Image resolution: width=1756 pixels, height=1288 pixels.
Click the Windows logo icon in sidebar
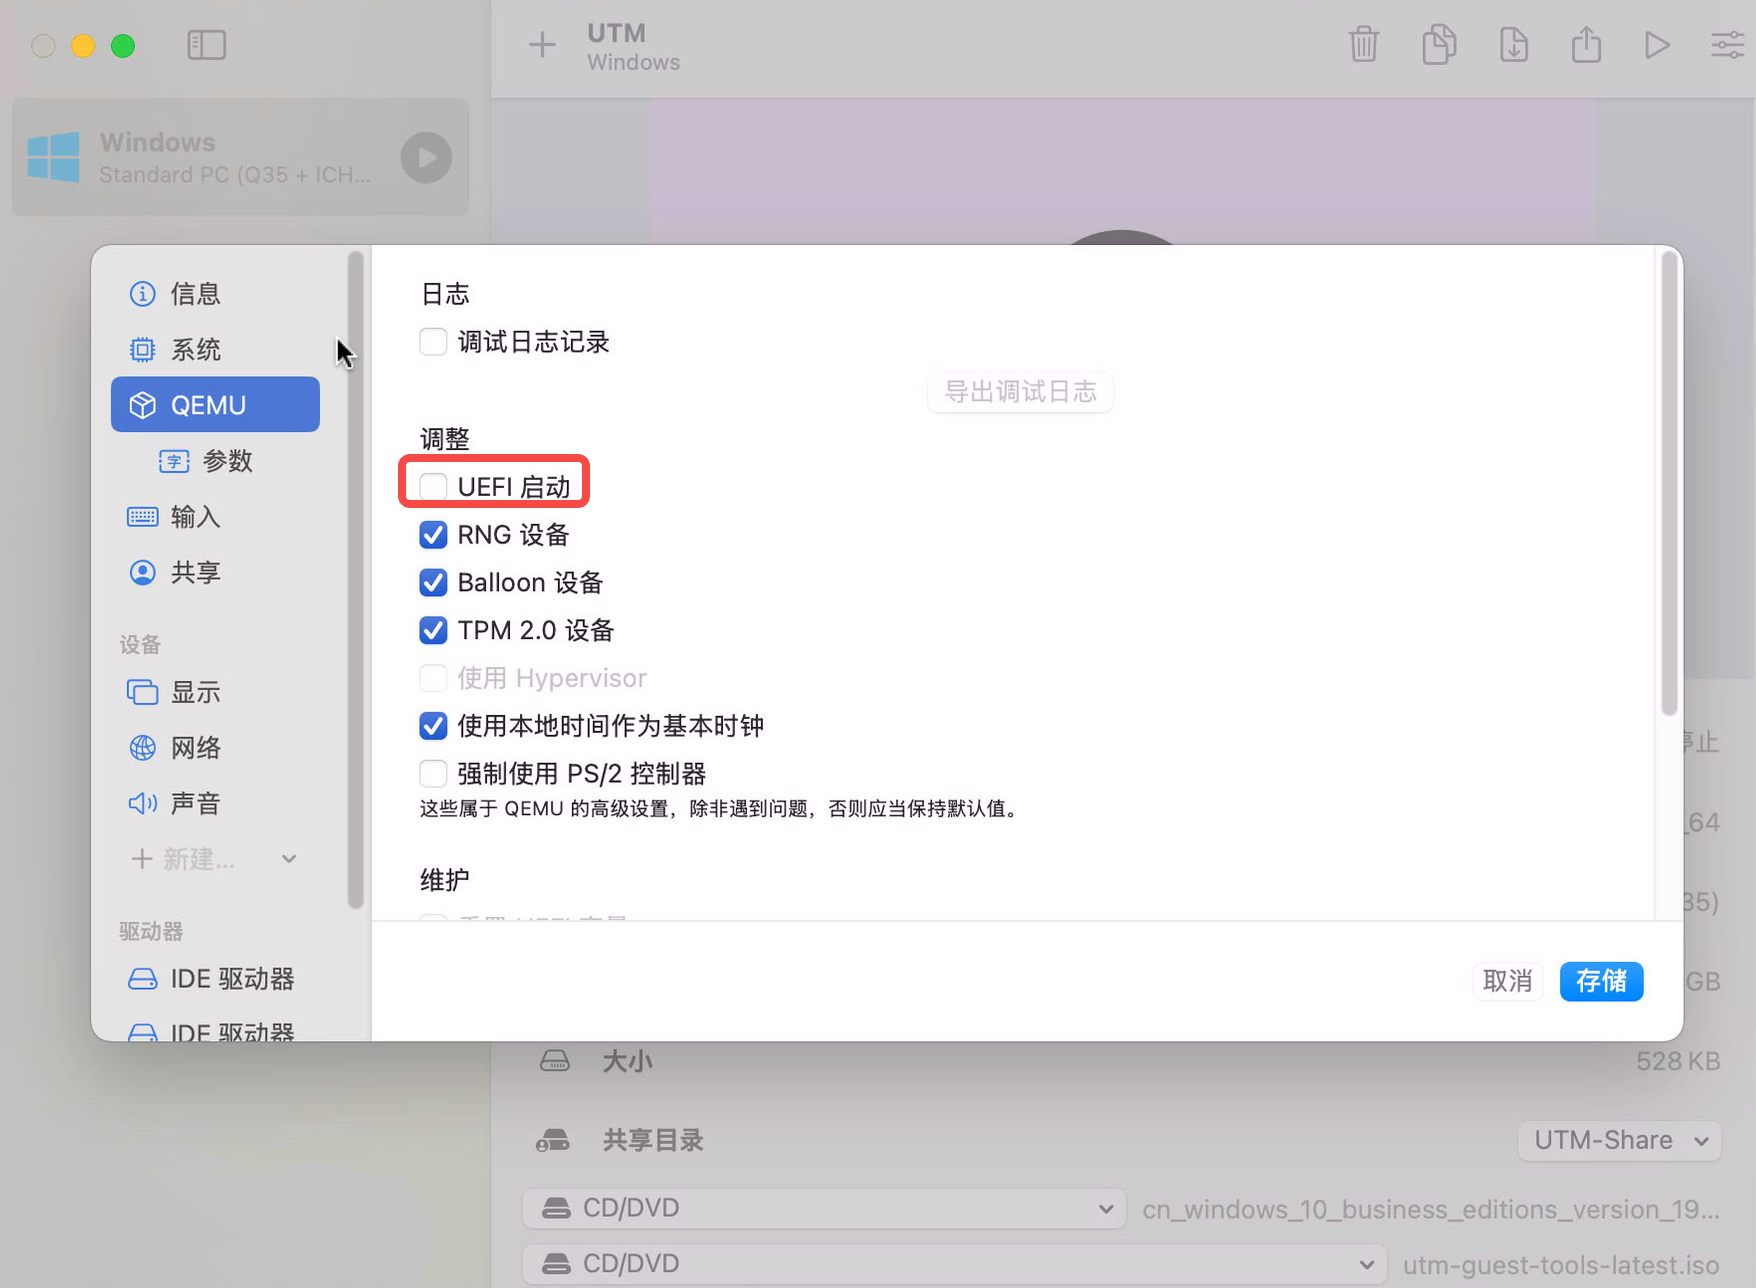(x=54, y=158)
